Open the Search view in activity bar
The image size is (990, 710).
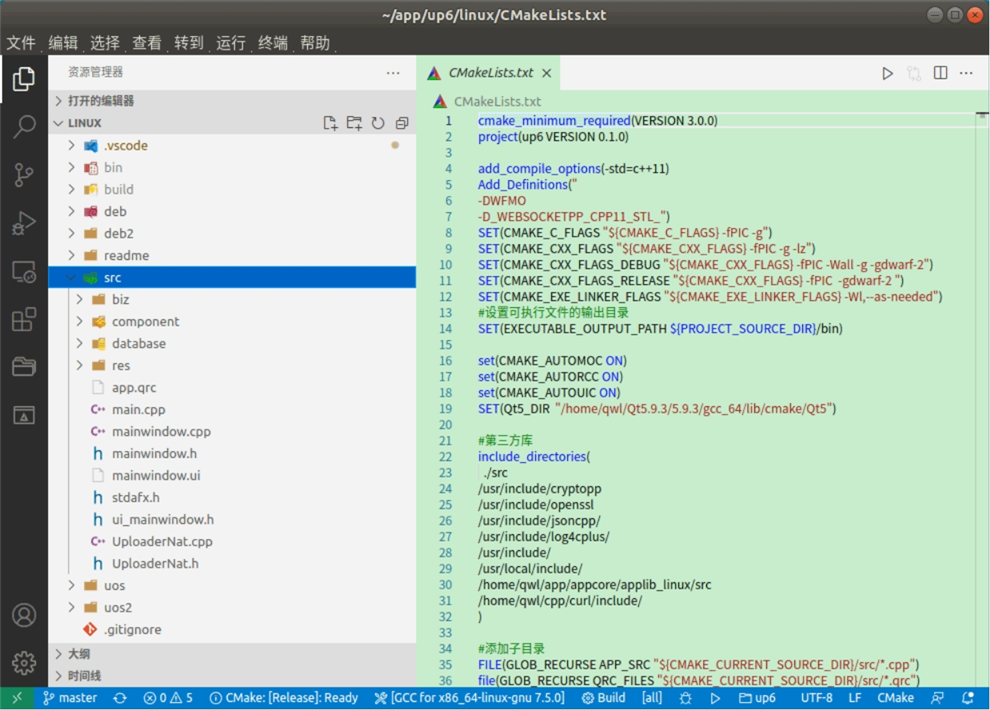[x=24, y=126]
